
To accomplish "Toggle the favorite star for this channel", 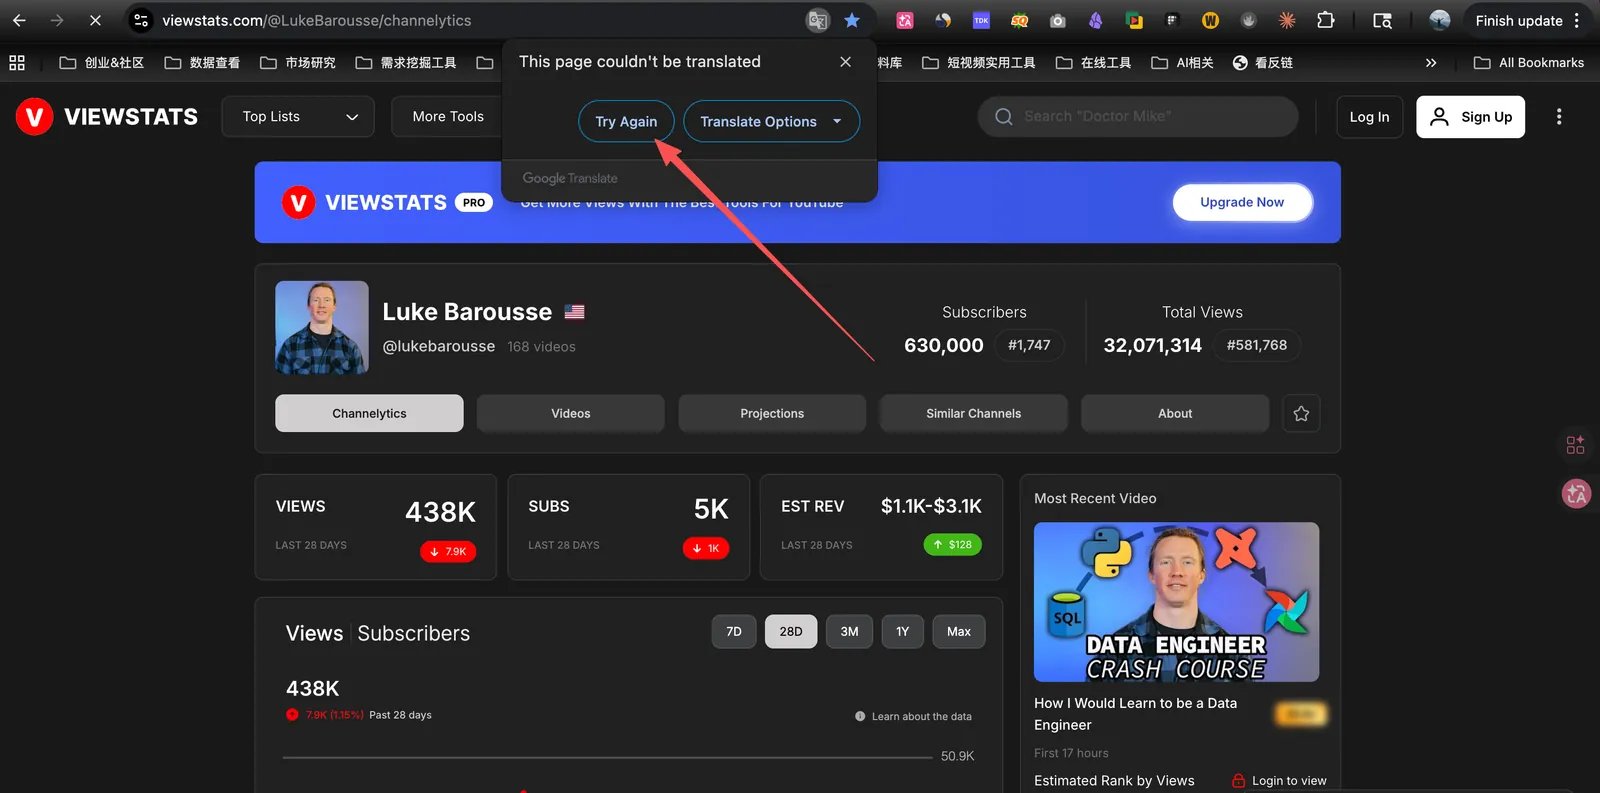I will [x=1301, y=413].
